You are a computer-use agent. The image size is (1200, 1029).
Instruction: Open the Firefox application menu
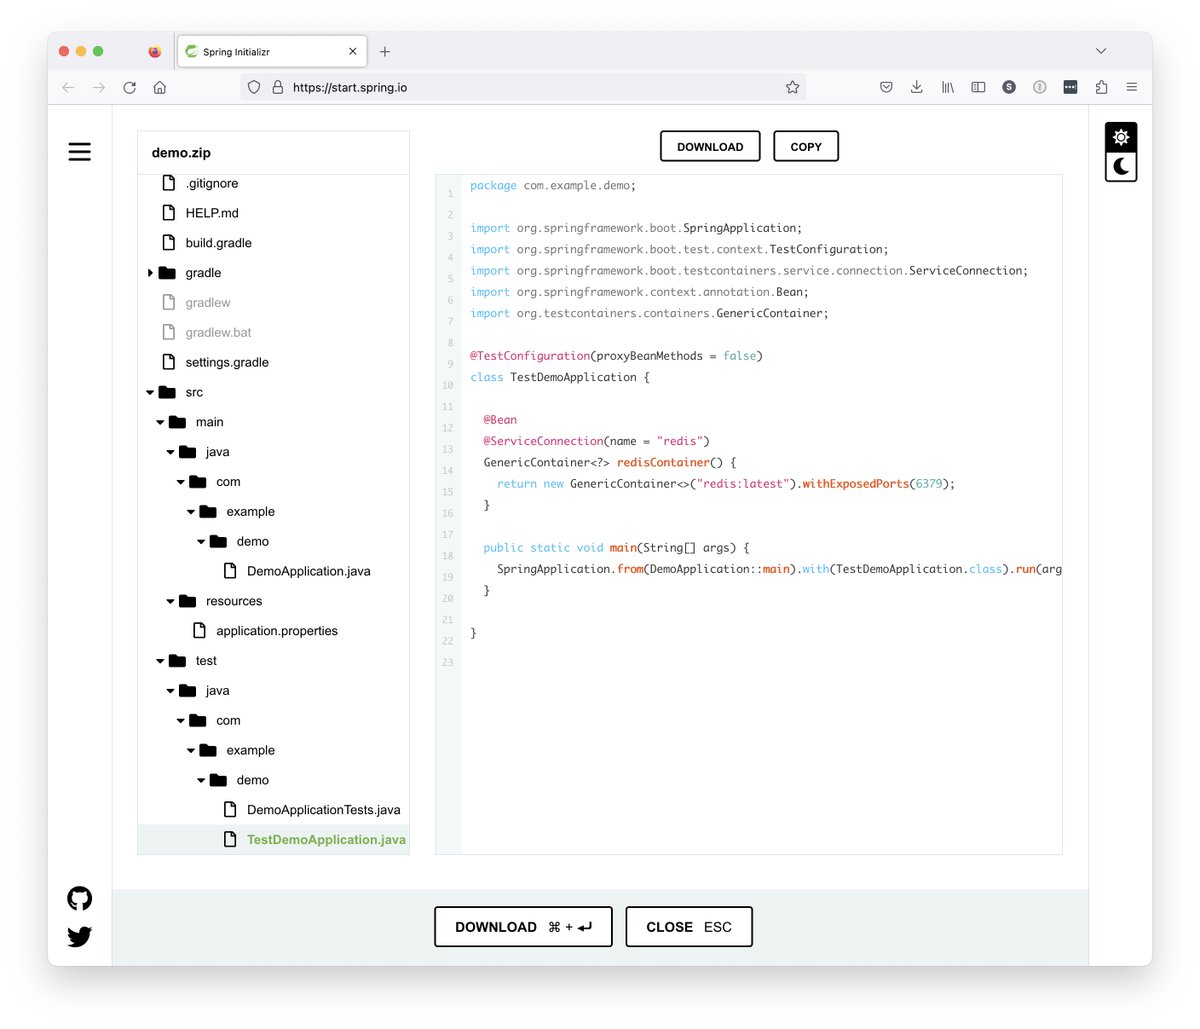tap(1132, 87)
